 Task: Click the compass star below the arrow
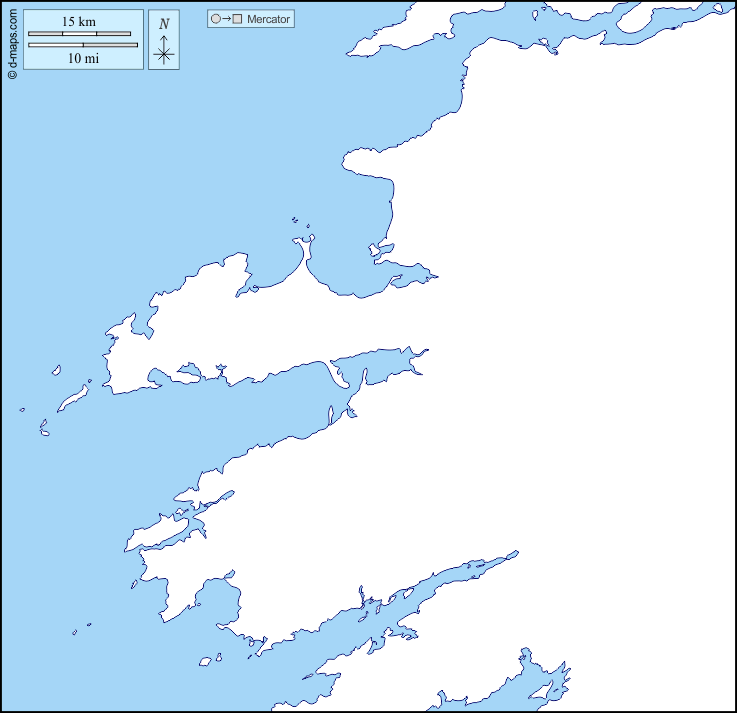pyautogui.click(x=164, y=55)
